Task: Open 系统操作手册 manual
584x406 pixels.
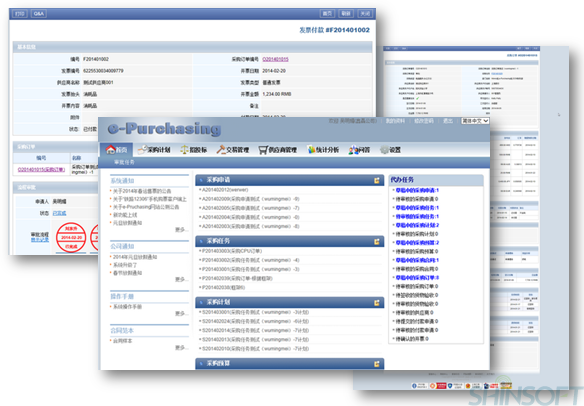Action: pos(127,307)
